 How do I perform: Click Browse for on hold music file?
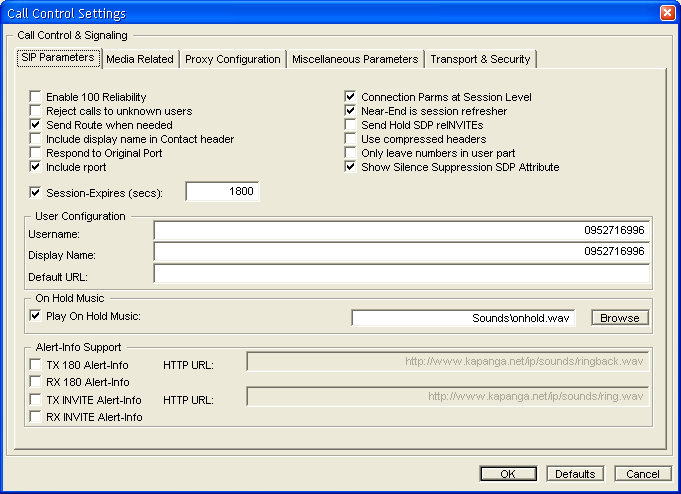pyautogui.click(x=619, y=318)
